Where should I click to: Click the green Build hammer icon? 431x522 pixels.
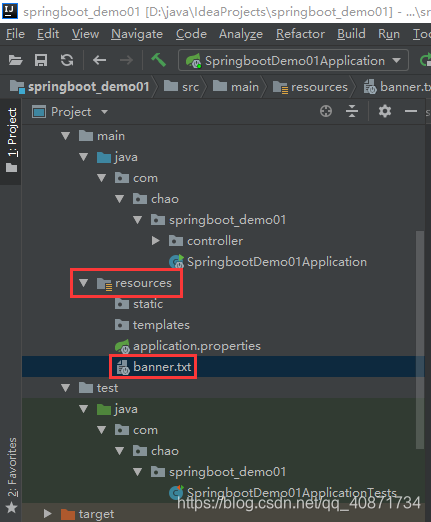coord(158,60)
